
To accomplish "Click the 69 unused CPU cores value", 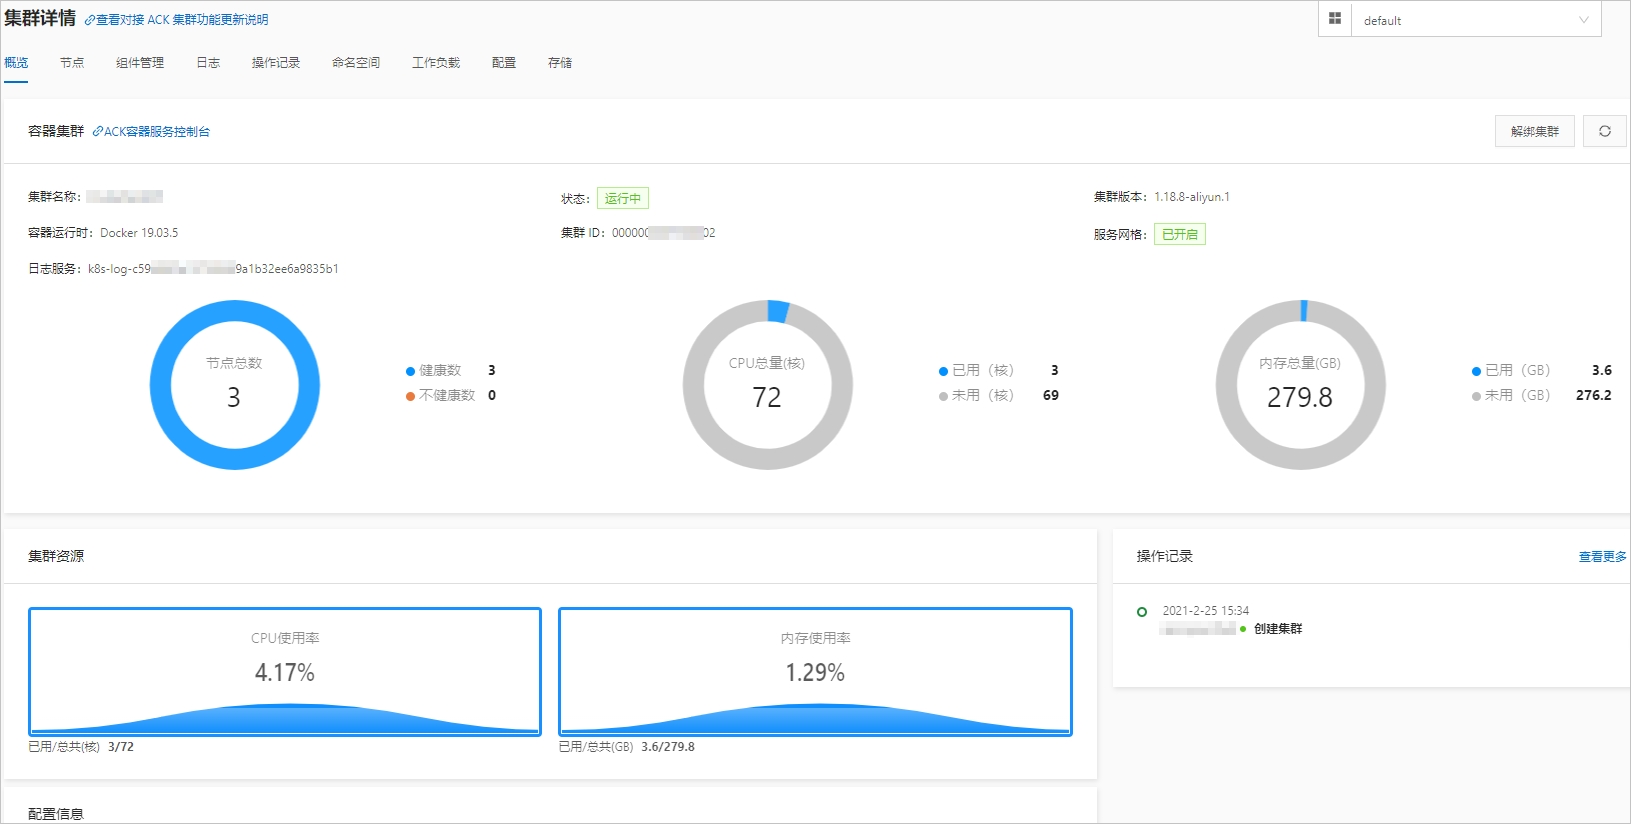I will point(1051,395).
